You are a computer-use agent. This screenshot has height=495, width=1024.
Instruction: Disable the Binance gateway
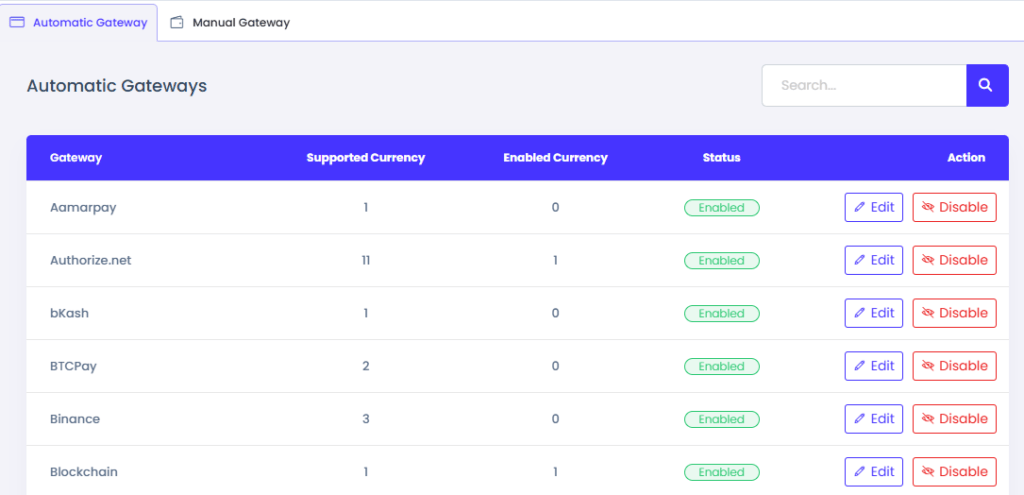(954, 419)
